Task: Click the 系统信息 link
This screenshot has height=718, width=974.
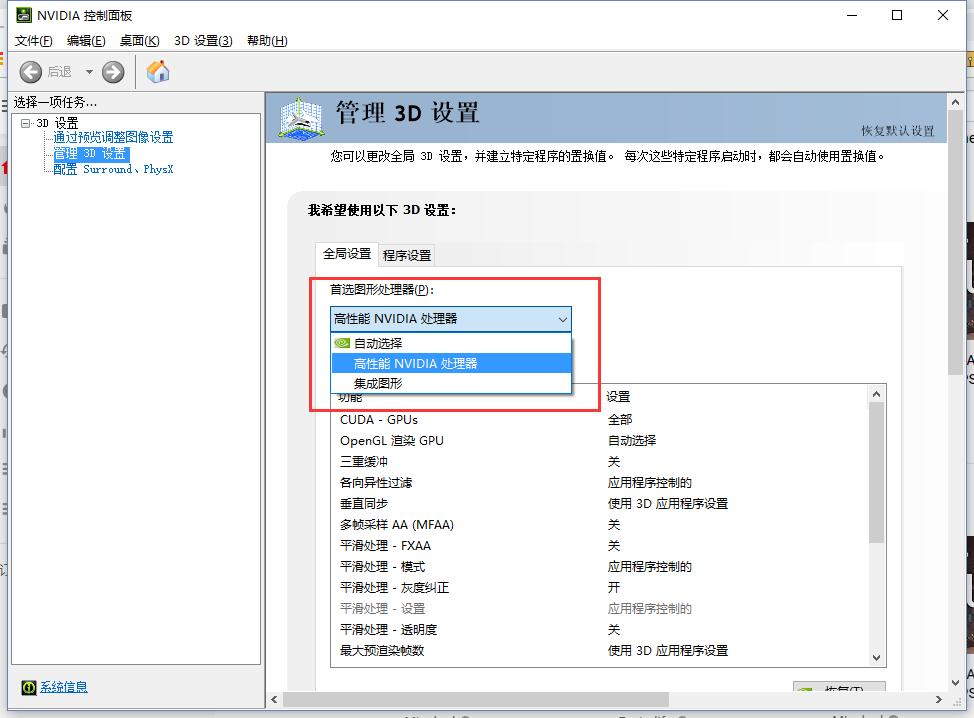Action: click(x=64, y=687)
